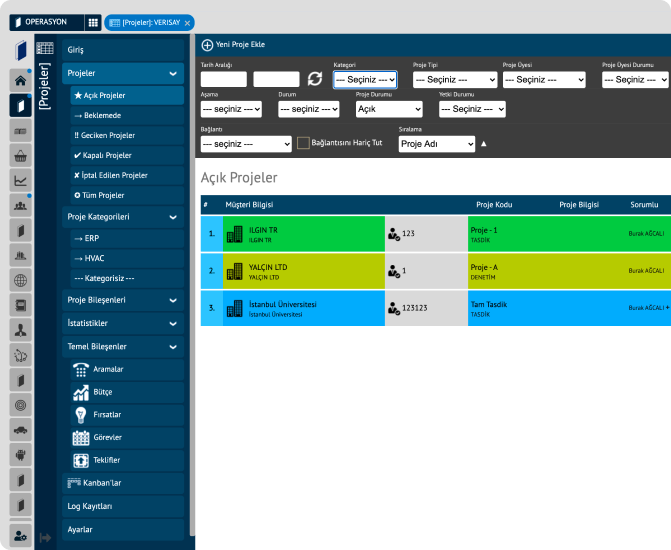This screenshot has height=550, width=671.
Task: Collapse the Projeler menu section
Action: (x=123, y=73)
